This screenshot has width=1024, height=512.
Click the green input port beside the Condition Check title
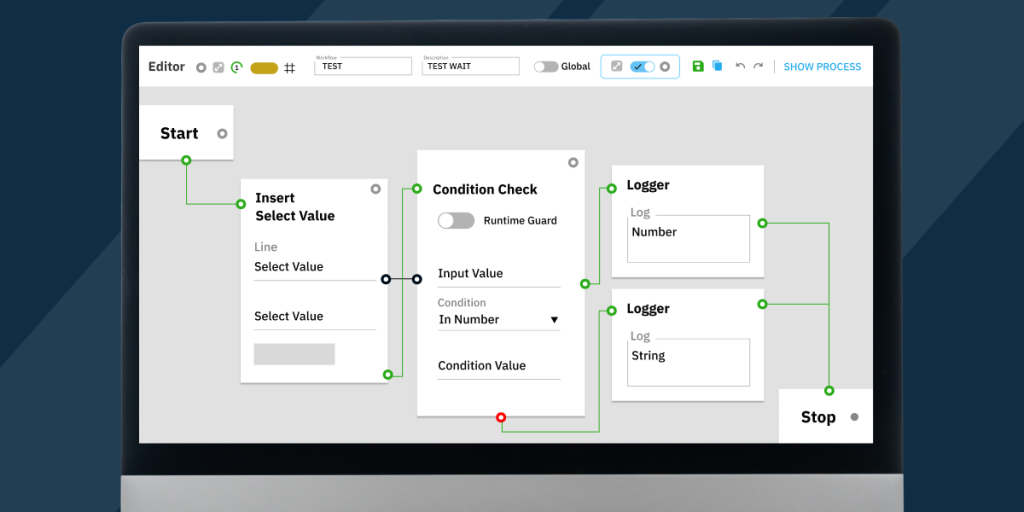click(x=417, y=189)
